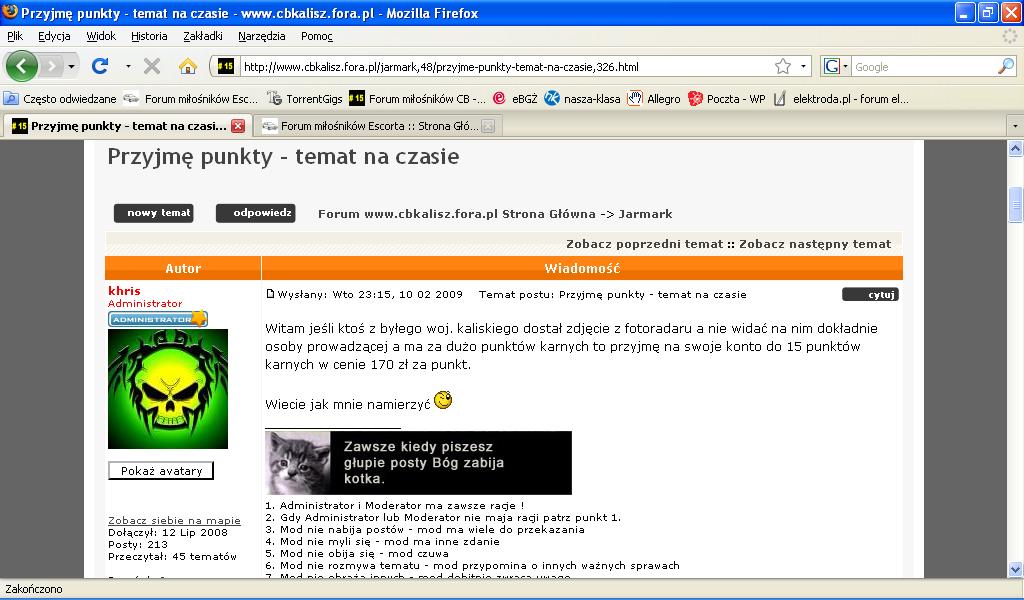The height and width of the screenshot is (600, 1024).
Task: Click the Stop loading X icon
Action: click(x=152, y=66)
